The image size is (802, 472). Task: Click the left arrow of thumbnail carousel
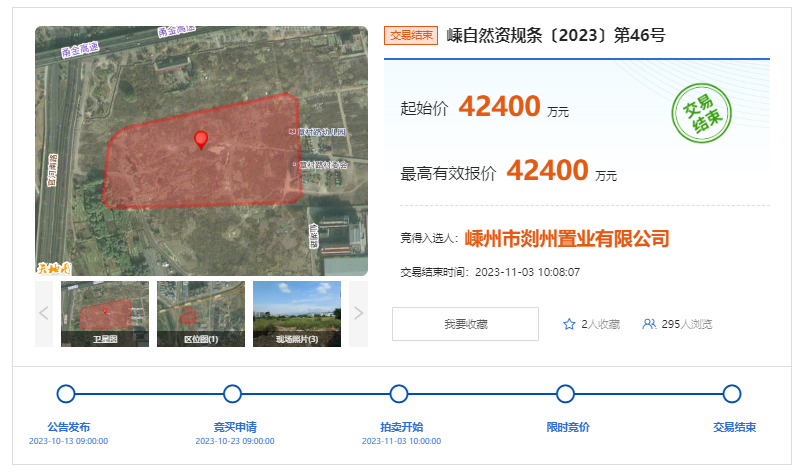pyautogui.click(x=44, y=313)
